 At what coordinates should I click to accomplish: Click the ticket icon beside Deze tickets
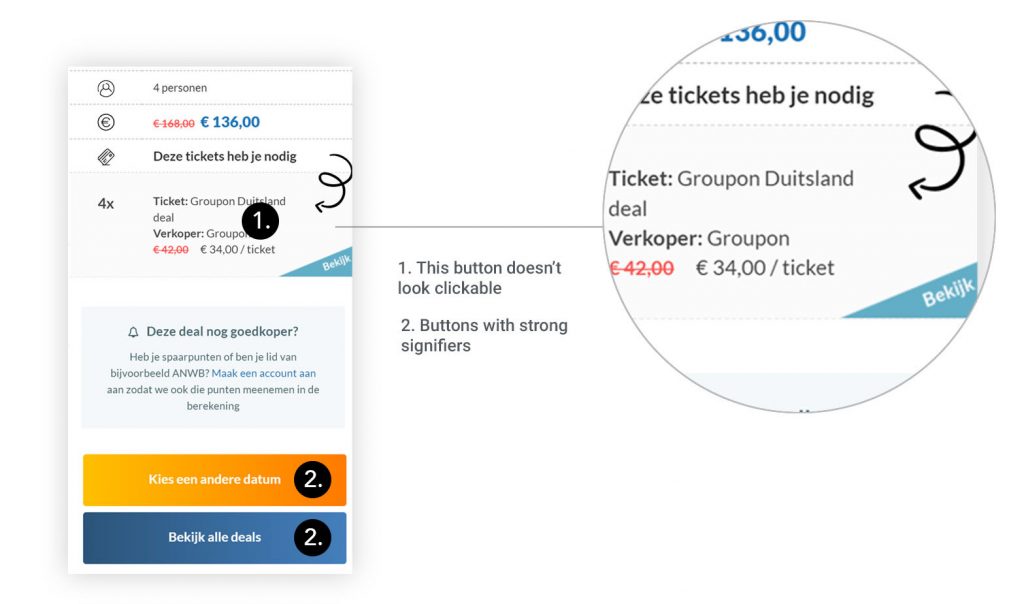point(106,156)
